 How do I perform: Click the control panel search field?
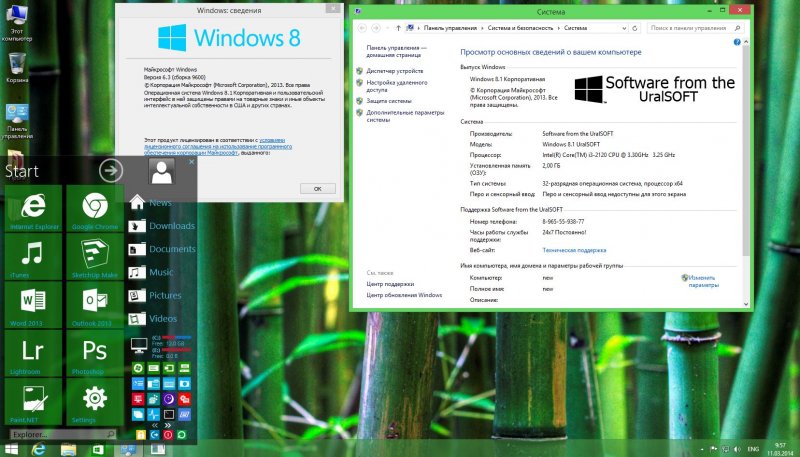point(695,28)
